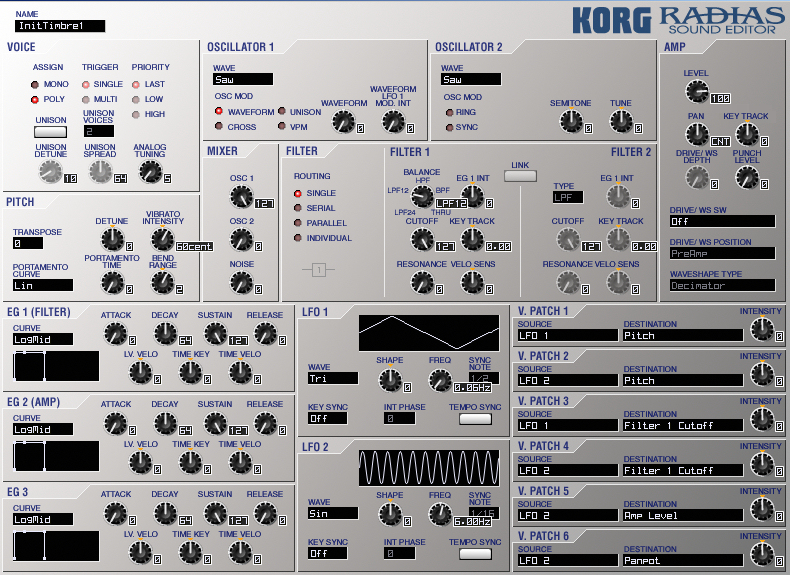Click the Filter 1 RESONANCE knob
This screenshot has width=790, height=575.
[422, 282]
